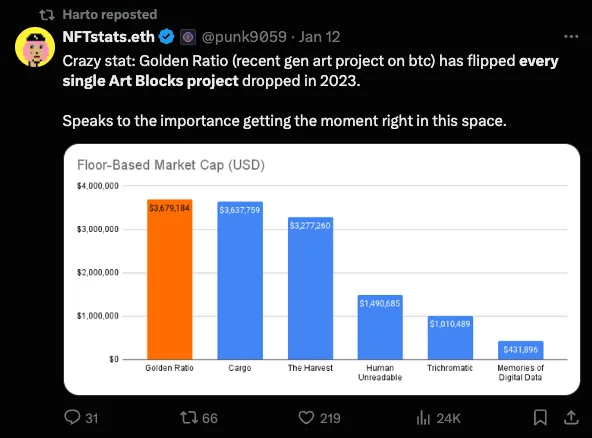Open the reply comment icon
Screen dimensions: 592x438
[x=72, y=417]
